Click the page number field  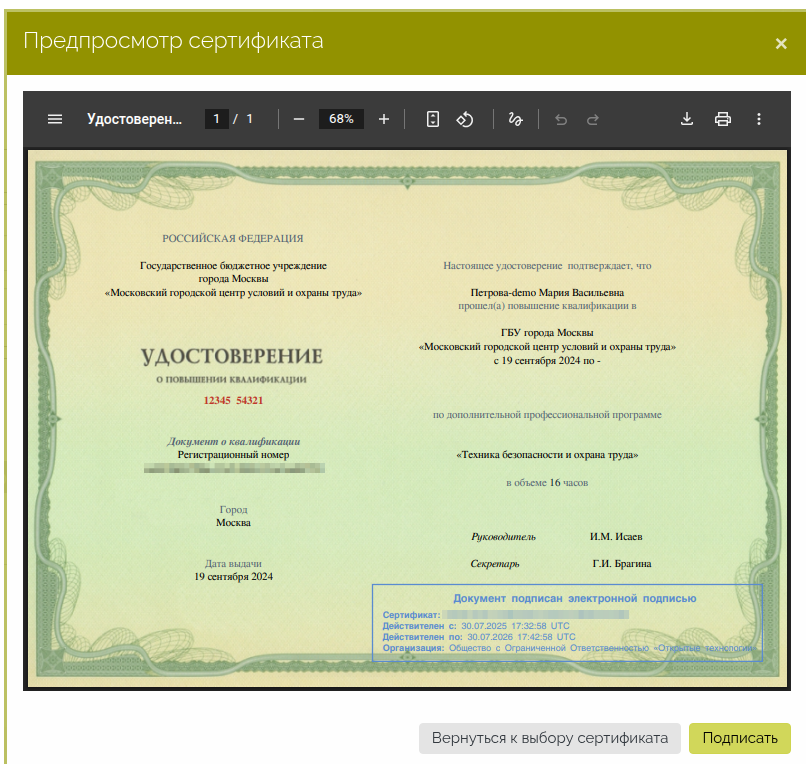coord(217,119)
